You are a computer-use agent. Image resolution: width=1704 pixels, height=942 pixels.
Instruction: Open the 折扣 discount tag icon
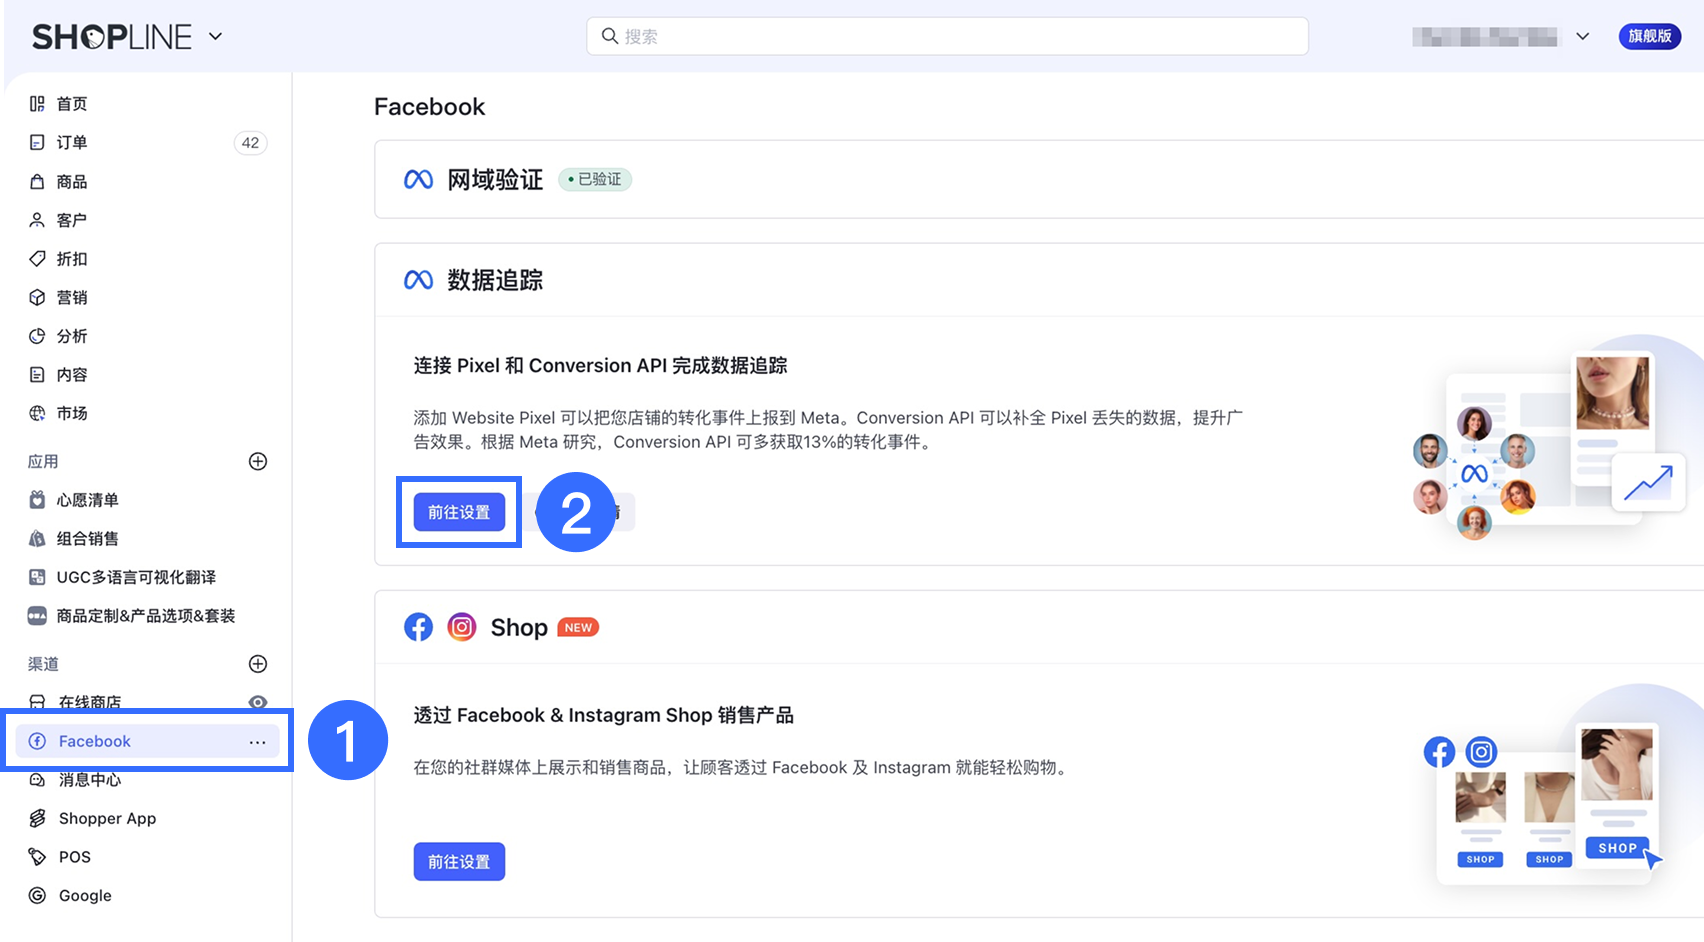click(x=37, y=258)
